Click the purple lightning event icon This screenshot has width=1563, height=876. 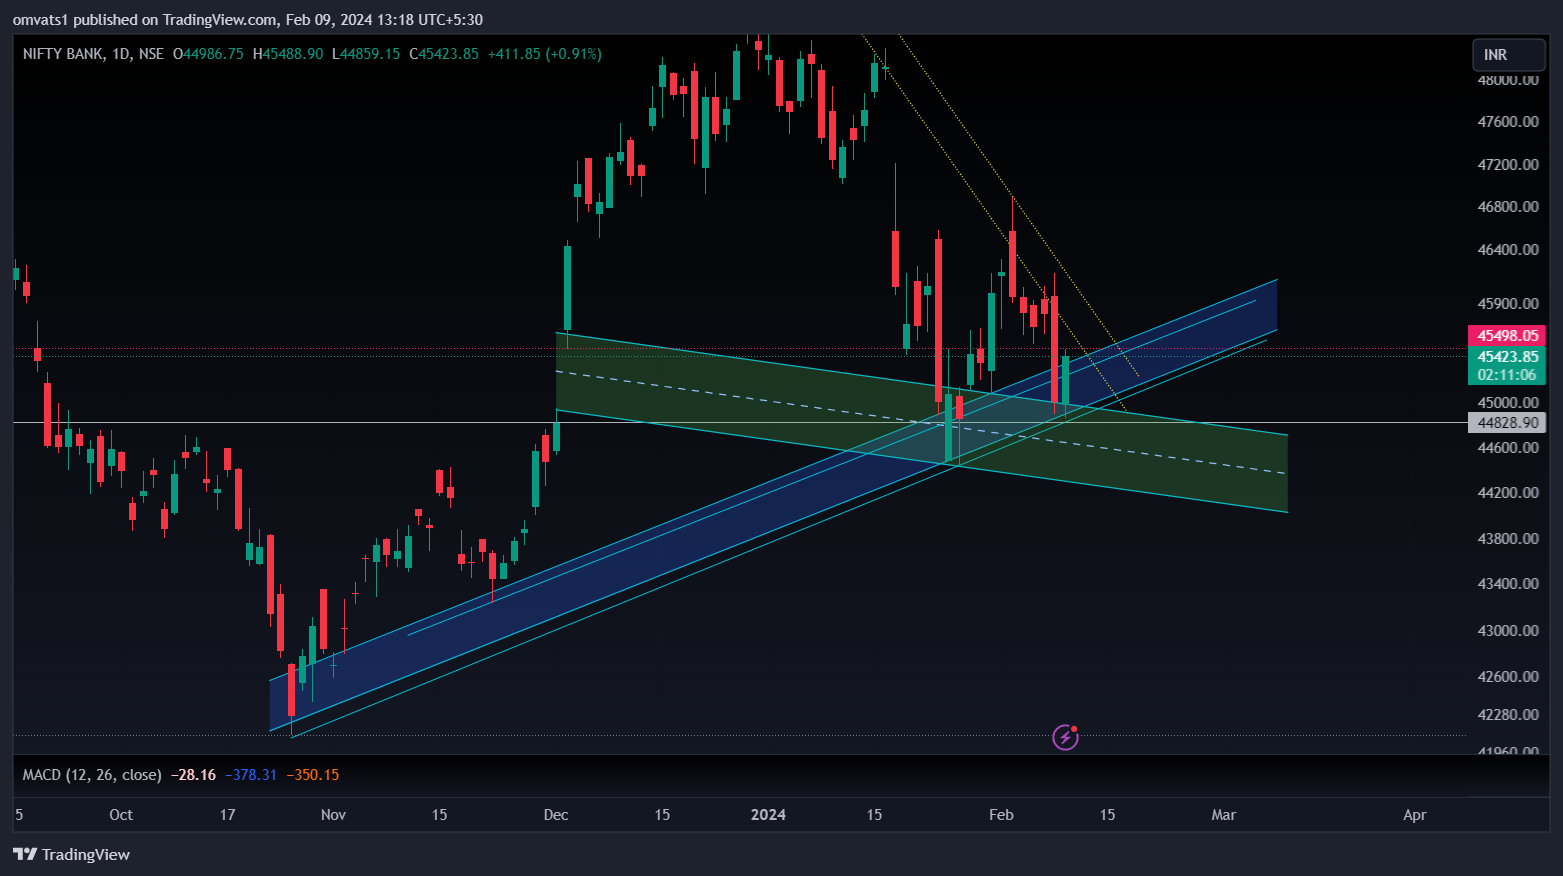(x=1066, y=738)
